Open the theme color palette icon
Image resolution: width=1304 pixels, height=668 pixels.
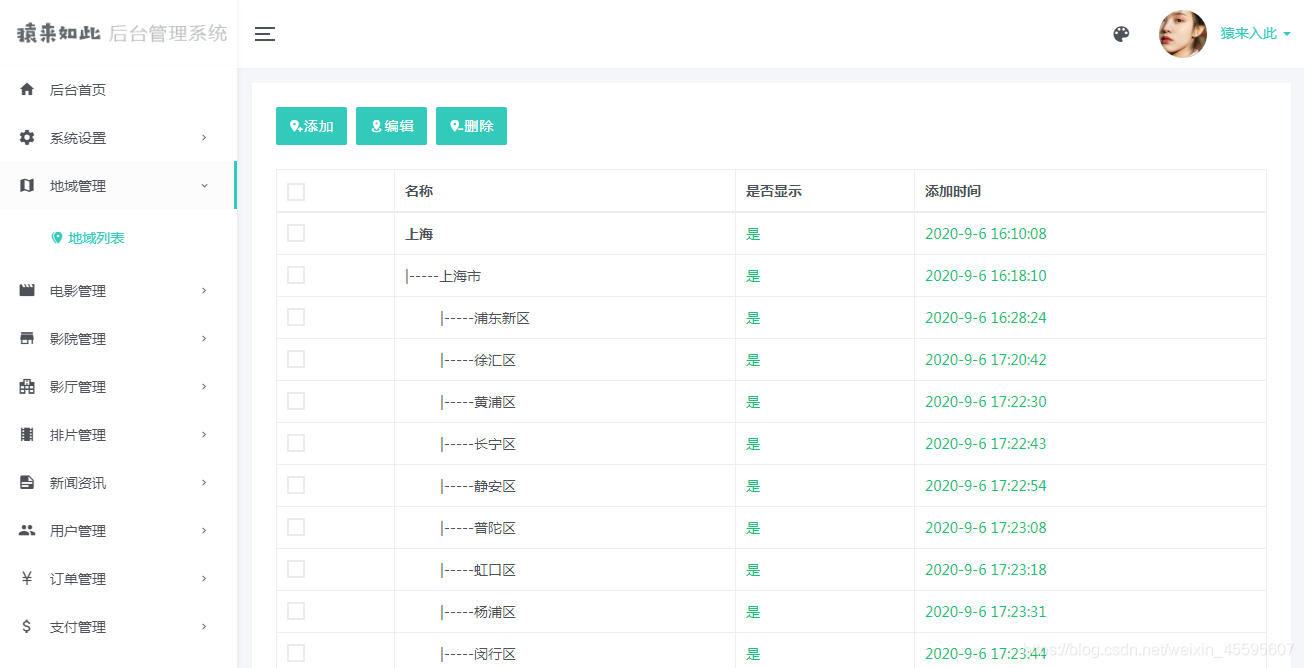click(x=1121, y=34)
